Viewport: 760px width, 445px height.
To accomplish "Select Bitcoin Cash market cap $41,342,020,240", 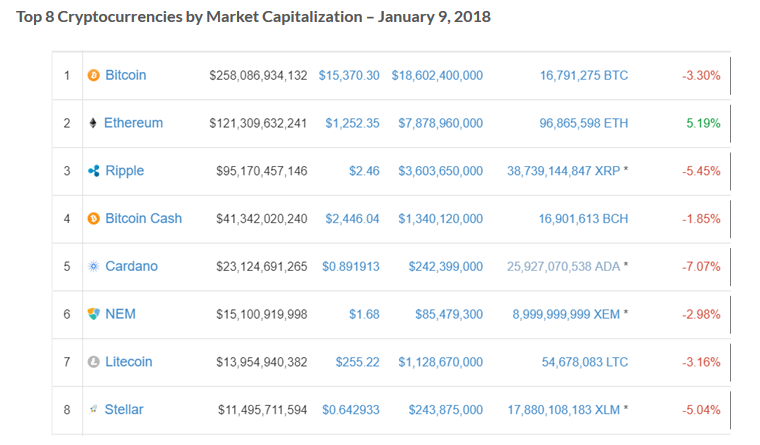I will pyautogui.click(x=262, y=219).
